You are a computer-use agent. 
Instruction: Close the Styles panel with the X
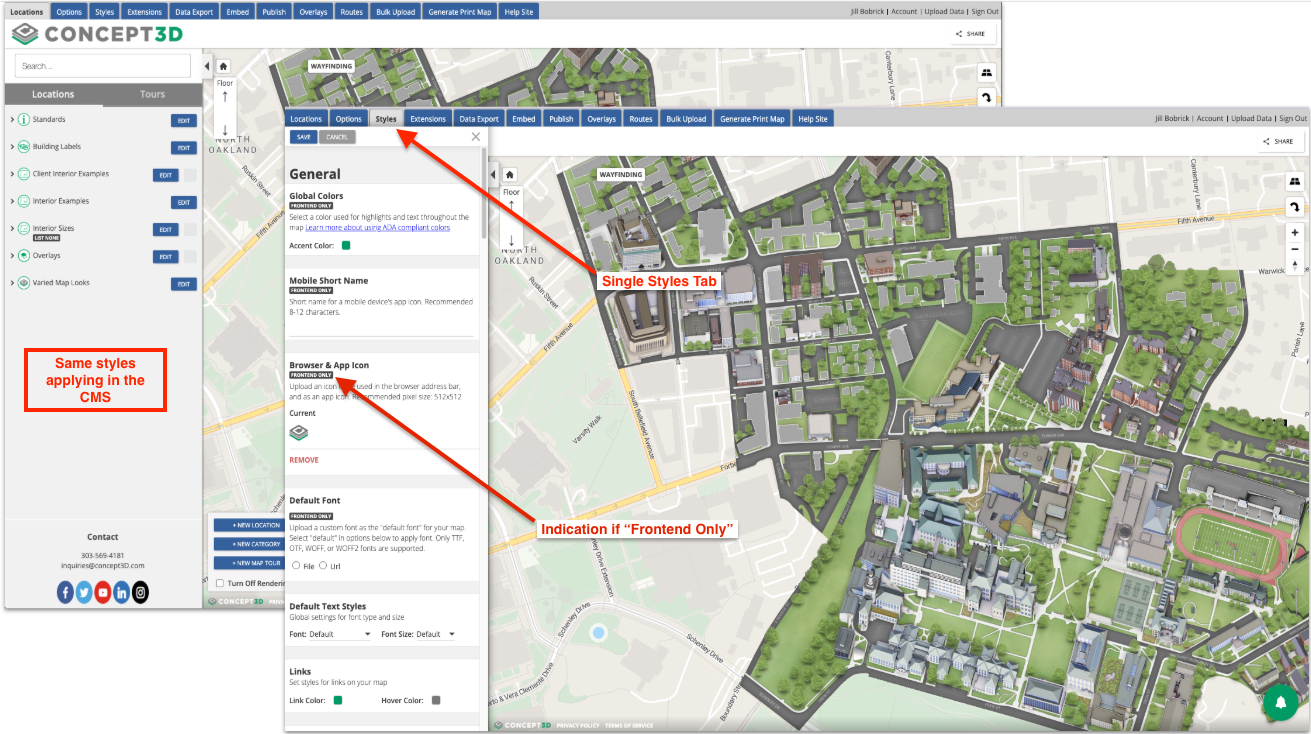475,137
